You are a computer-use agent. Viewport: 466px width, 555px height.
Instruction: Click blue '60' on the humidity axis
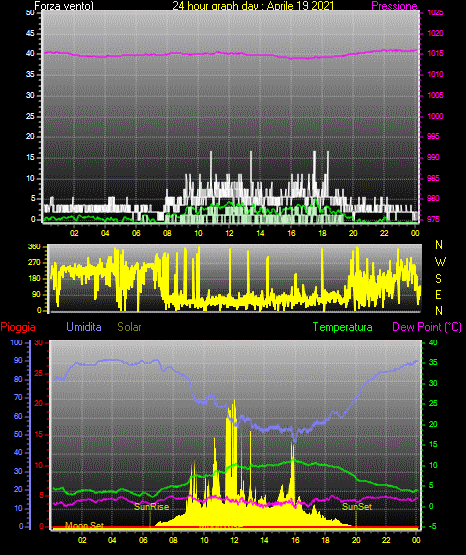[x=18, y=416]
